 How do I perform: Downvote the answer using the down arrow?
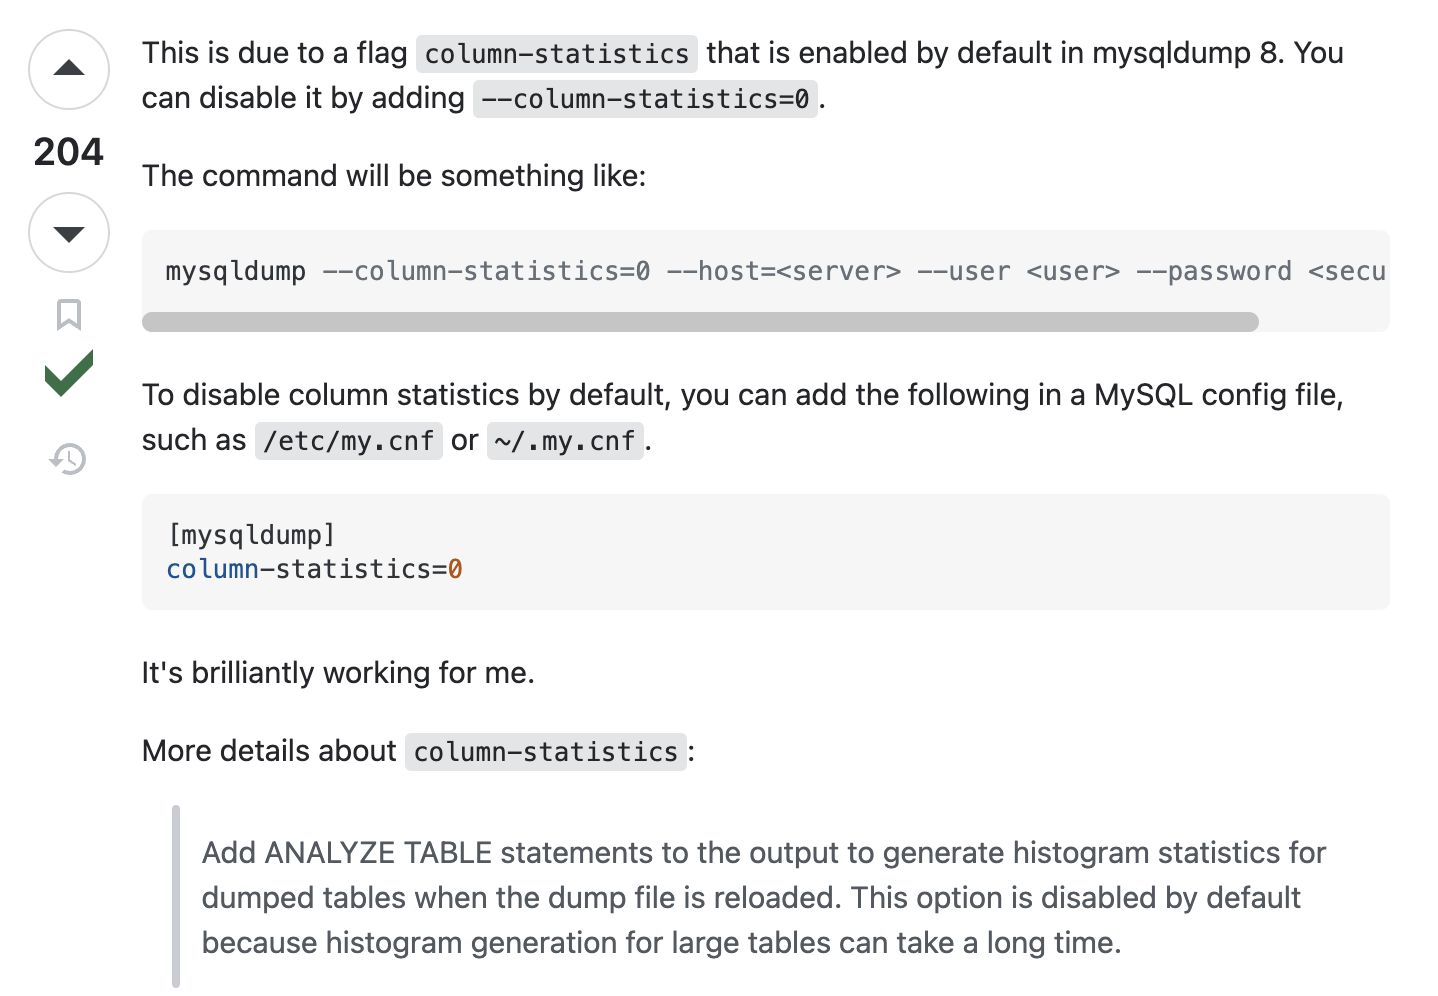pyautogui.click(x=69, y=233)
